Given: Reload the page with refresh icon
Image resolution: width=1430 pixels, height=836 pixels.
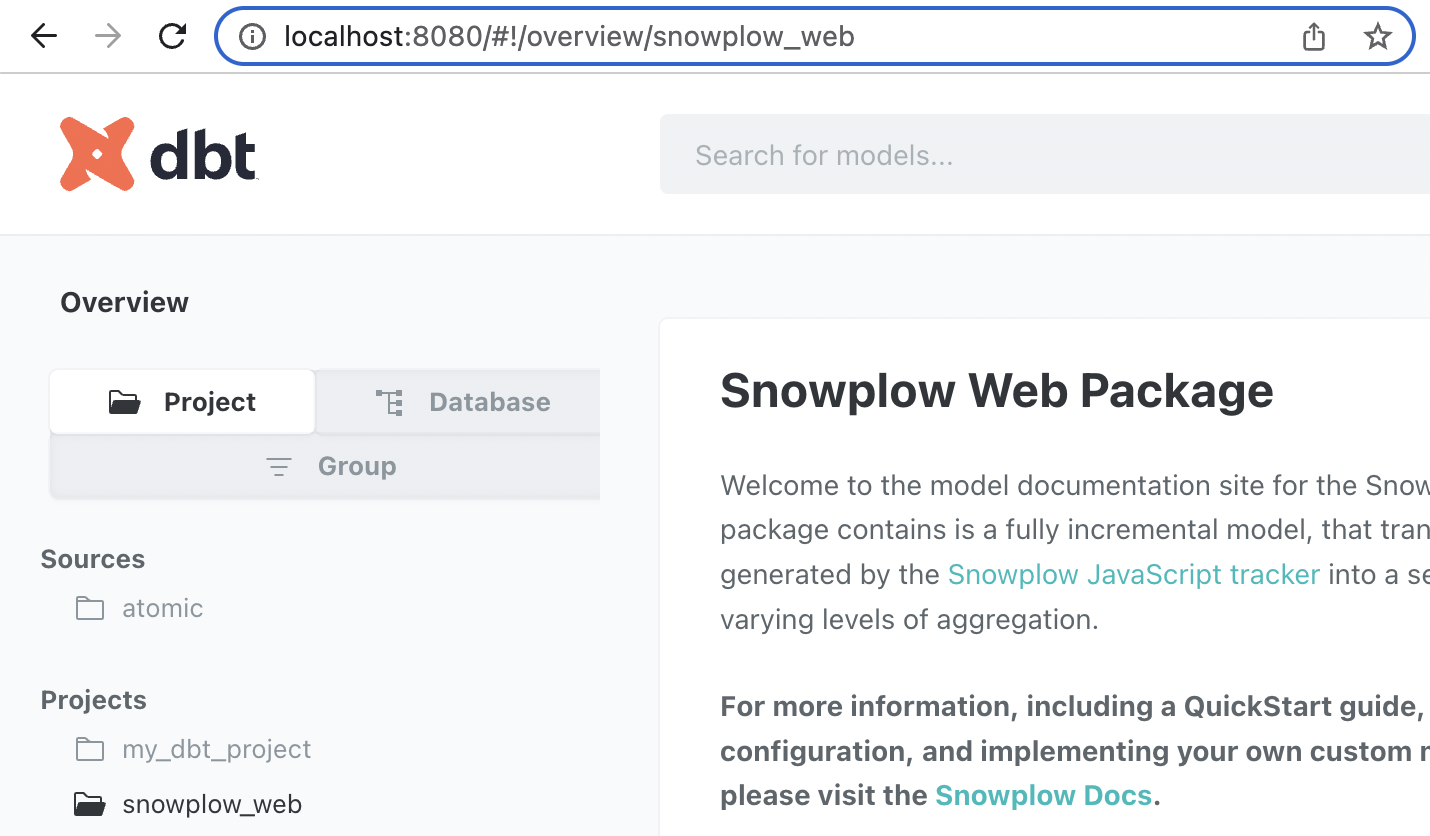Looking at the screenshot, I should [173, 37].
